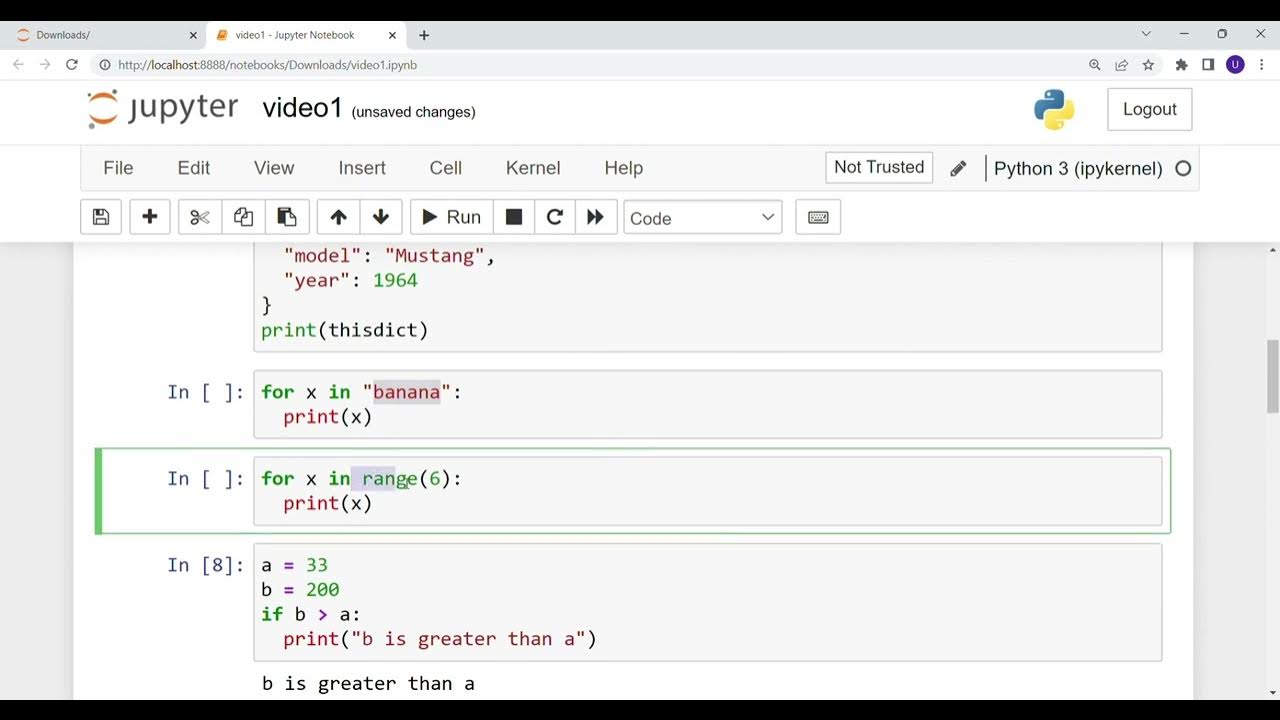Close the Downloads/ browser tab
Viewport: 1280px width, 720px height.
tap(193, 35)
